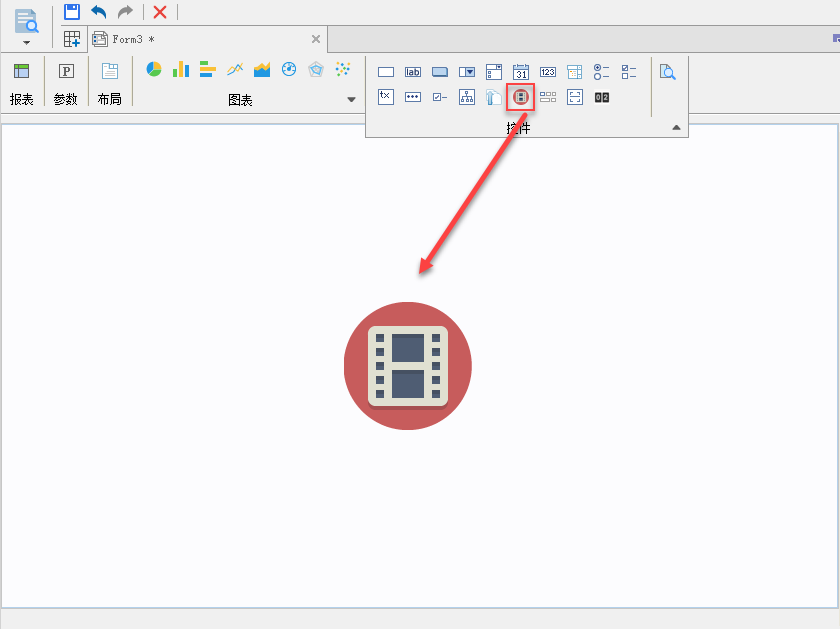Select the date picker calendar widget
840x629 pixels.
520,71
